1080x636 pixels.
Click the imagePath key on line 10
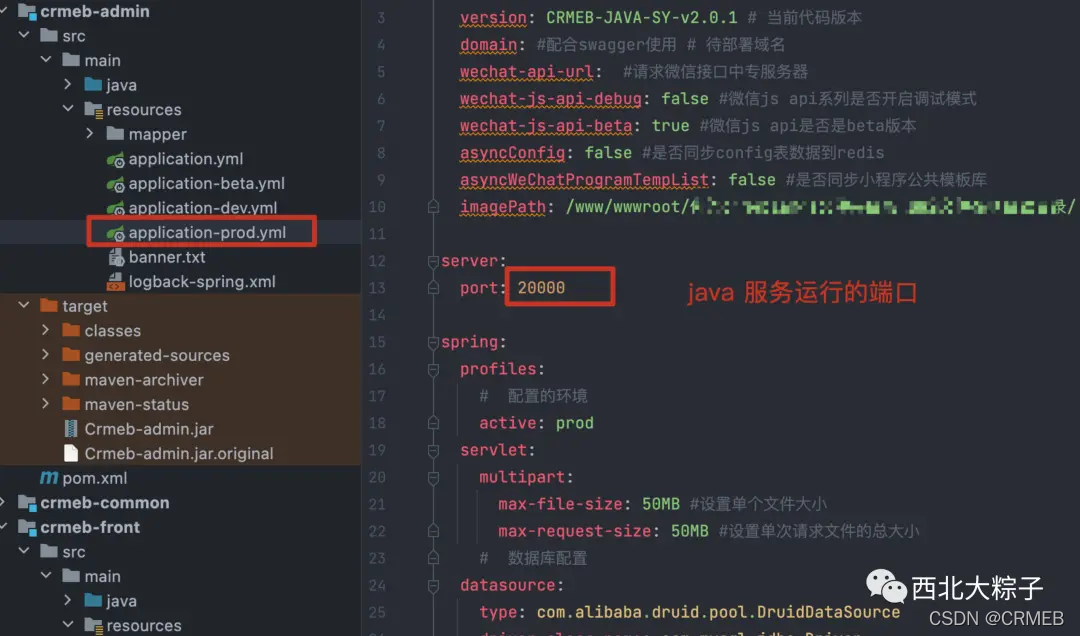point(503,207)
